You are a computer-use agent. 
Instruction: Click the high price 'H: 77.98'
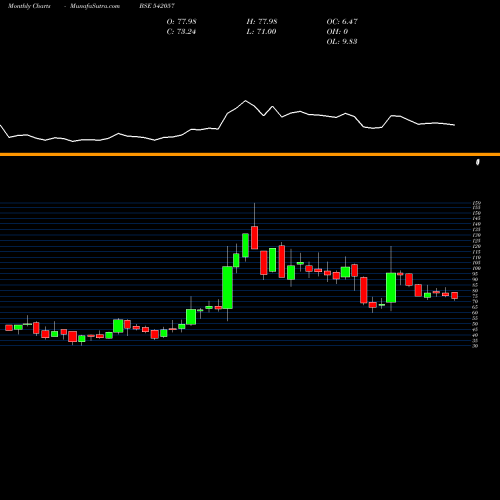tap(262, 22)
